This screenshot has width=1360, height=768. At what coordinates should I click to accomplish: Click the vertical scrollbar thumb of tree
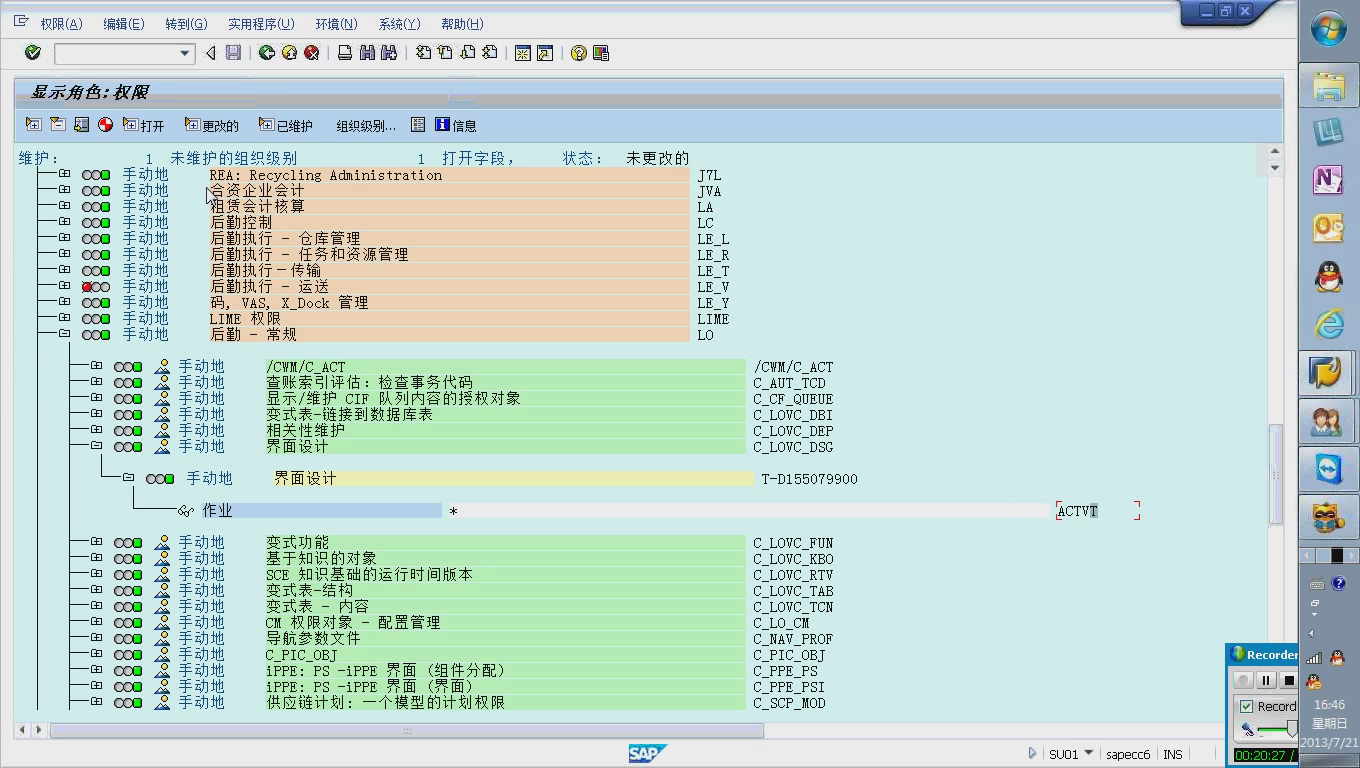coord(1275,473)
